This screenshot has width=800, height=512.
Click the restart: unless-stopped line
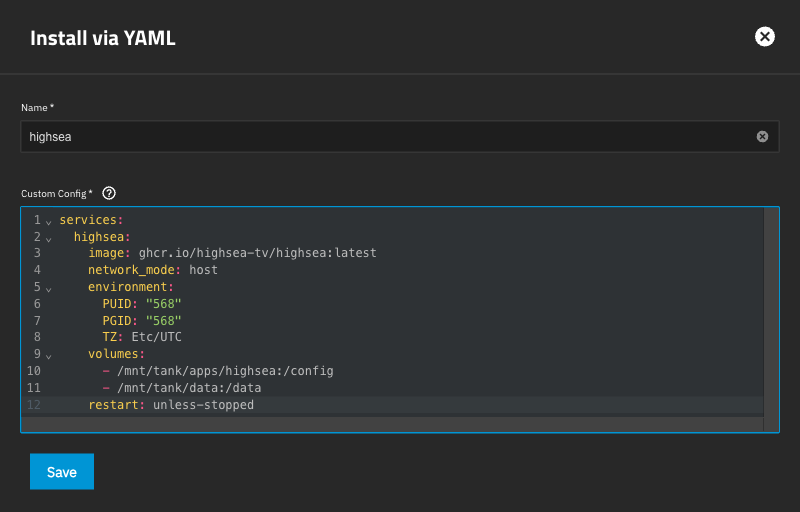tap(171, 405)
